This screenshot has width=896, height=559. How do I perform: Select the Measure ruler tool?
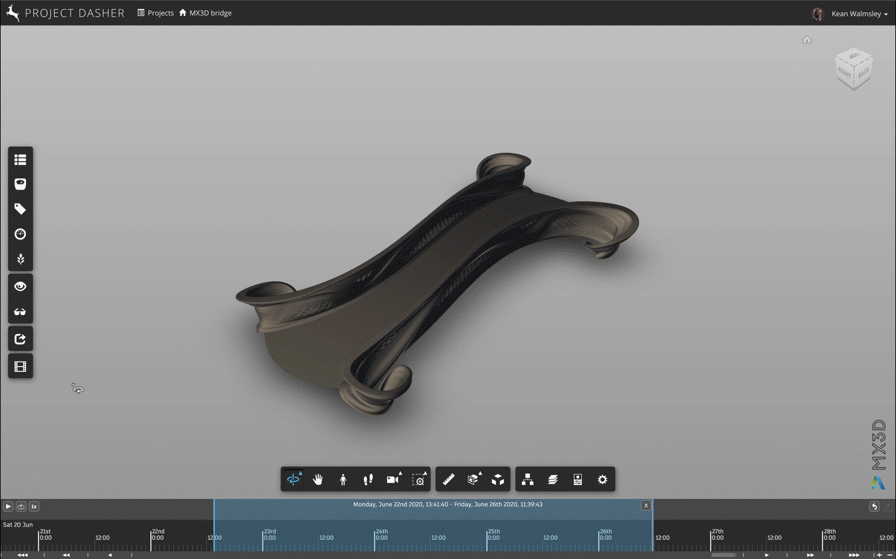[x=448, y=480]
